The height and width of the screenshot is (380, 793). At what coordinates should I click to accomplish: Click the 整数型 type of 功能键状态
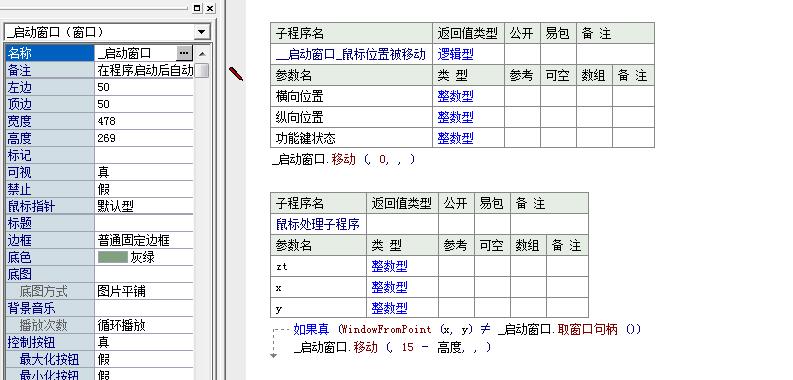pos(455,138)
